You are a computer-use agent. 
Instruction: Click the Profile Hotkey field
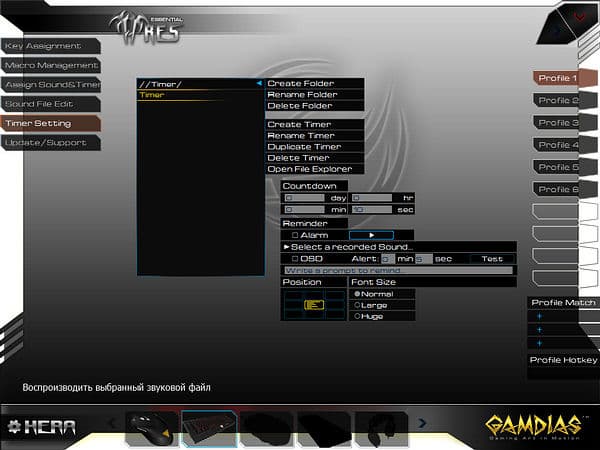(x=563, y=373)
